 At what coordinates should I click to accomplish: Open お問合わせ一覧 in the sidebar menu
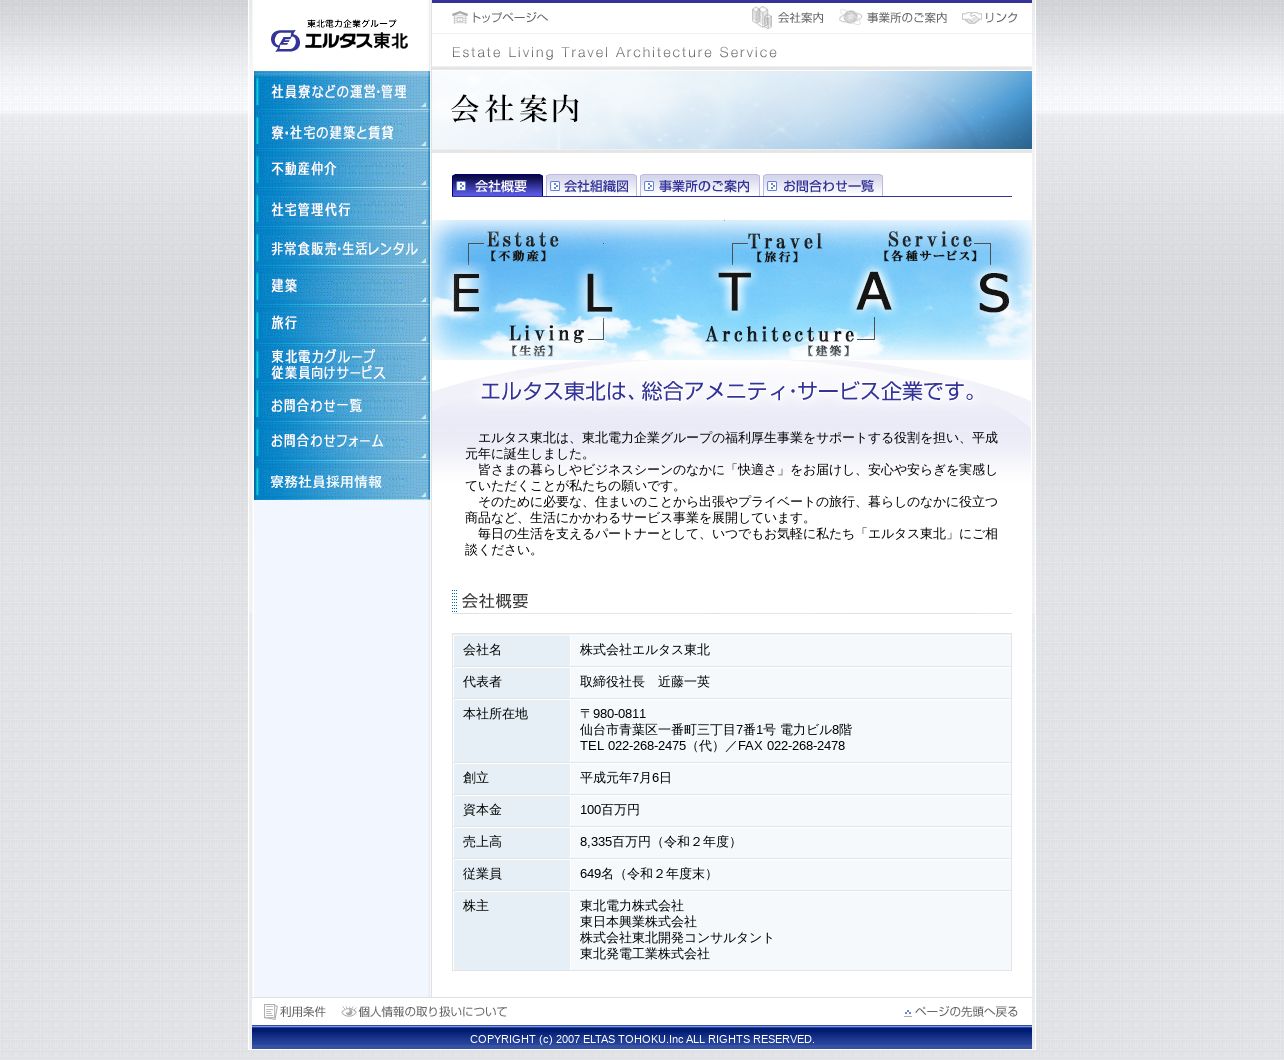click(342, 404)
